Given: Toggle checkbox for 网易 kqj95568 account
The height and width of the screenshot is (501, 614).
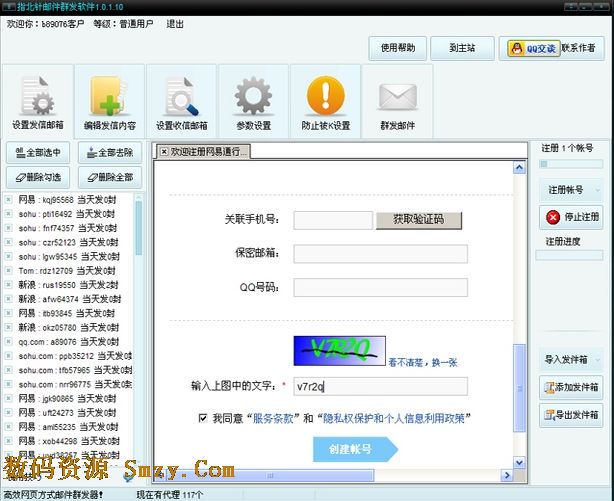Looking at the screenshot, I should pyautogui.click(x=8, y=200).
